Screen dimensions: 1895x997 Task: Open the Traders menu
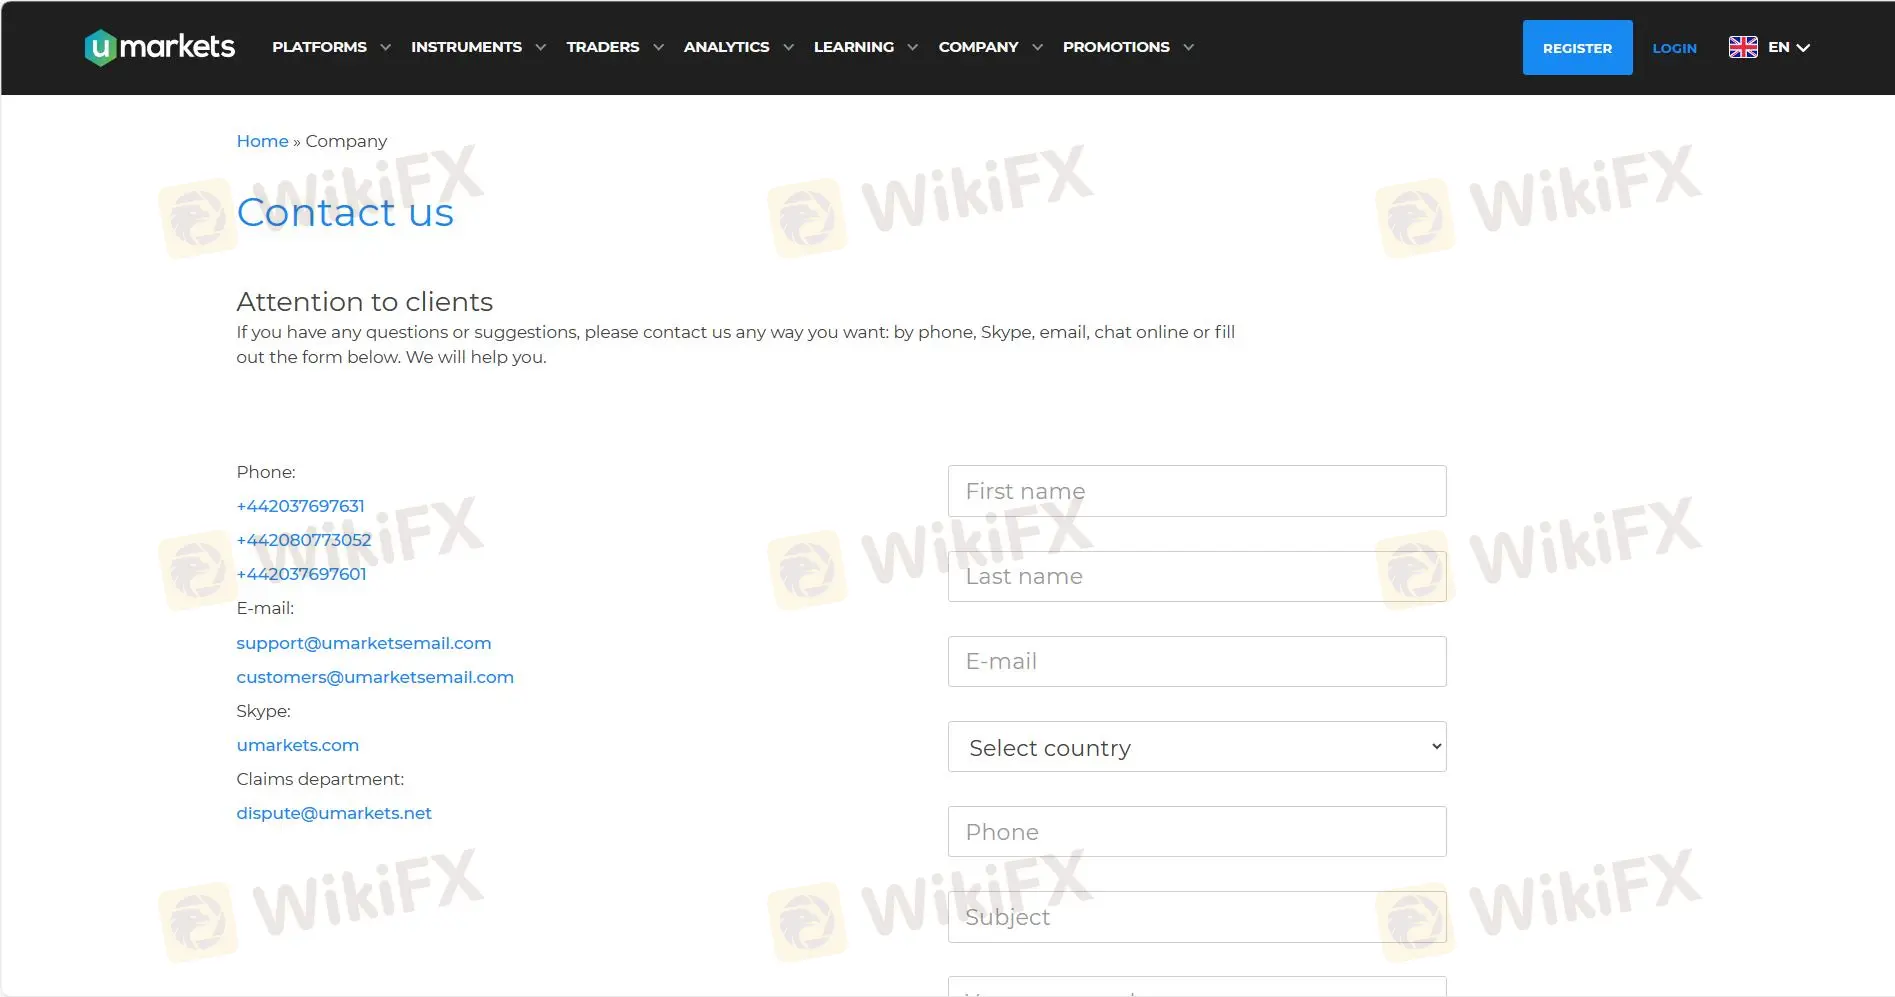603,47
